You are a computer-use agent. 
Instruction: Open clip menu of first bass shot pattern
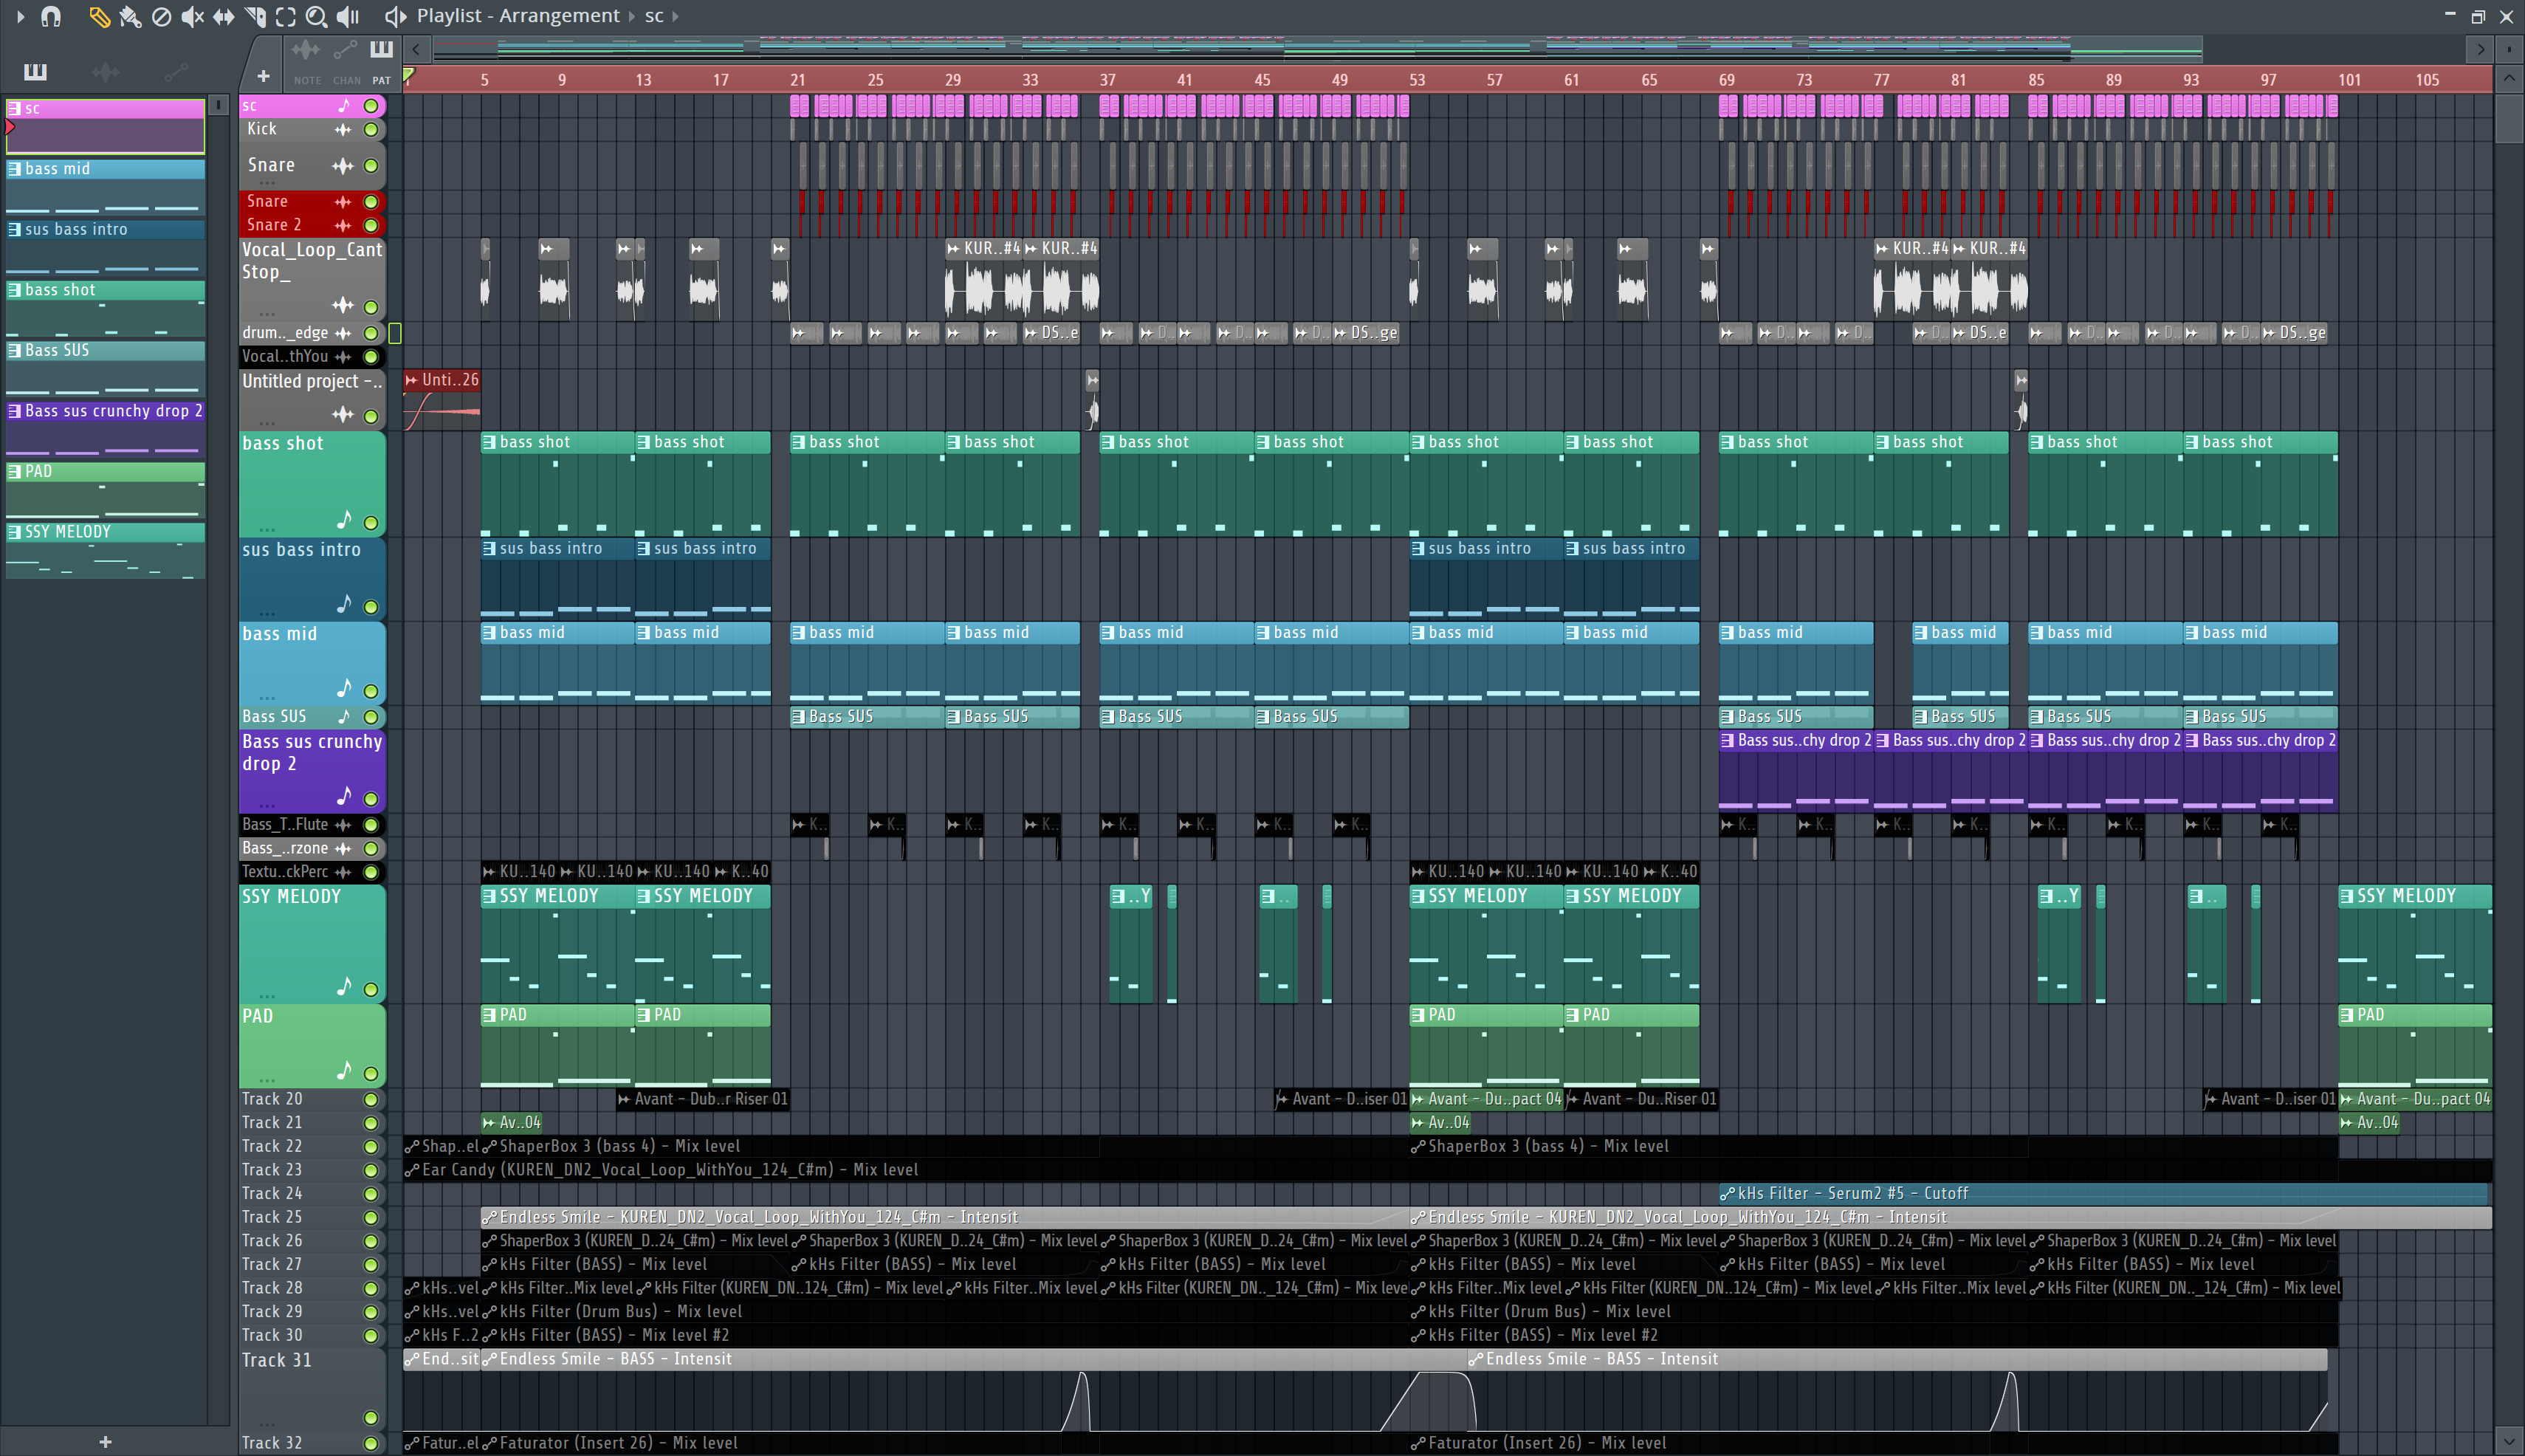coord(489,442)
